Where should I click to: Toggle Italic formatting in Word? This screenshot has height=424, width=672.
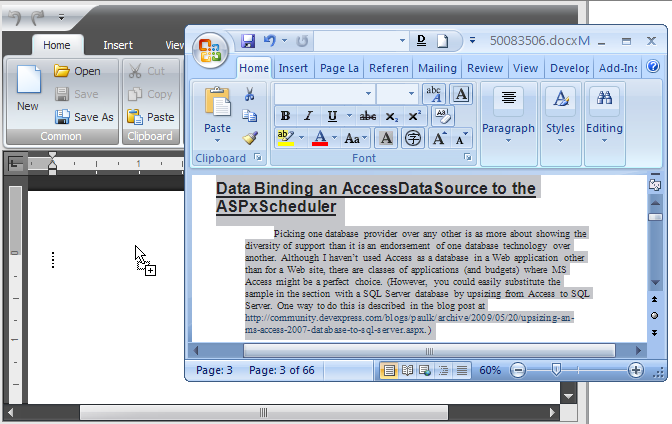[308, 116]
